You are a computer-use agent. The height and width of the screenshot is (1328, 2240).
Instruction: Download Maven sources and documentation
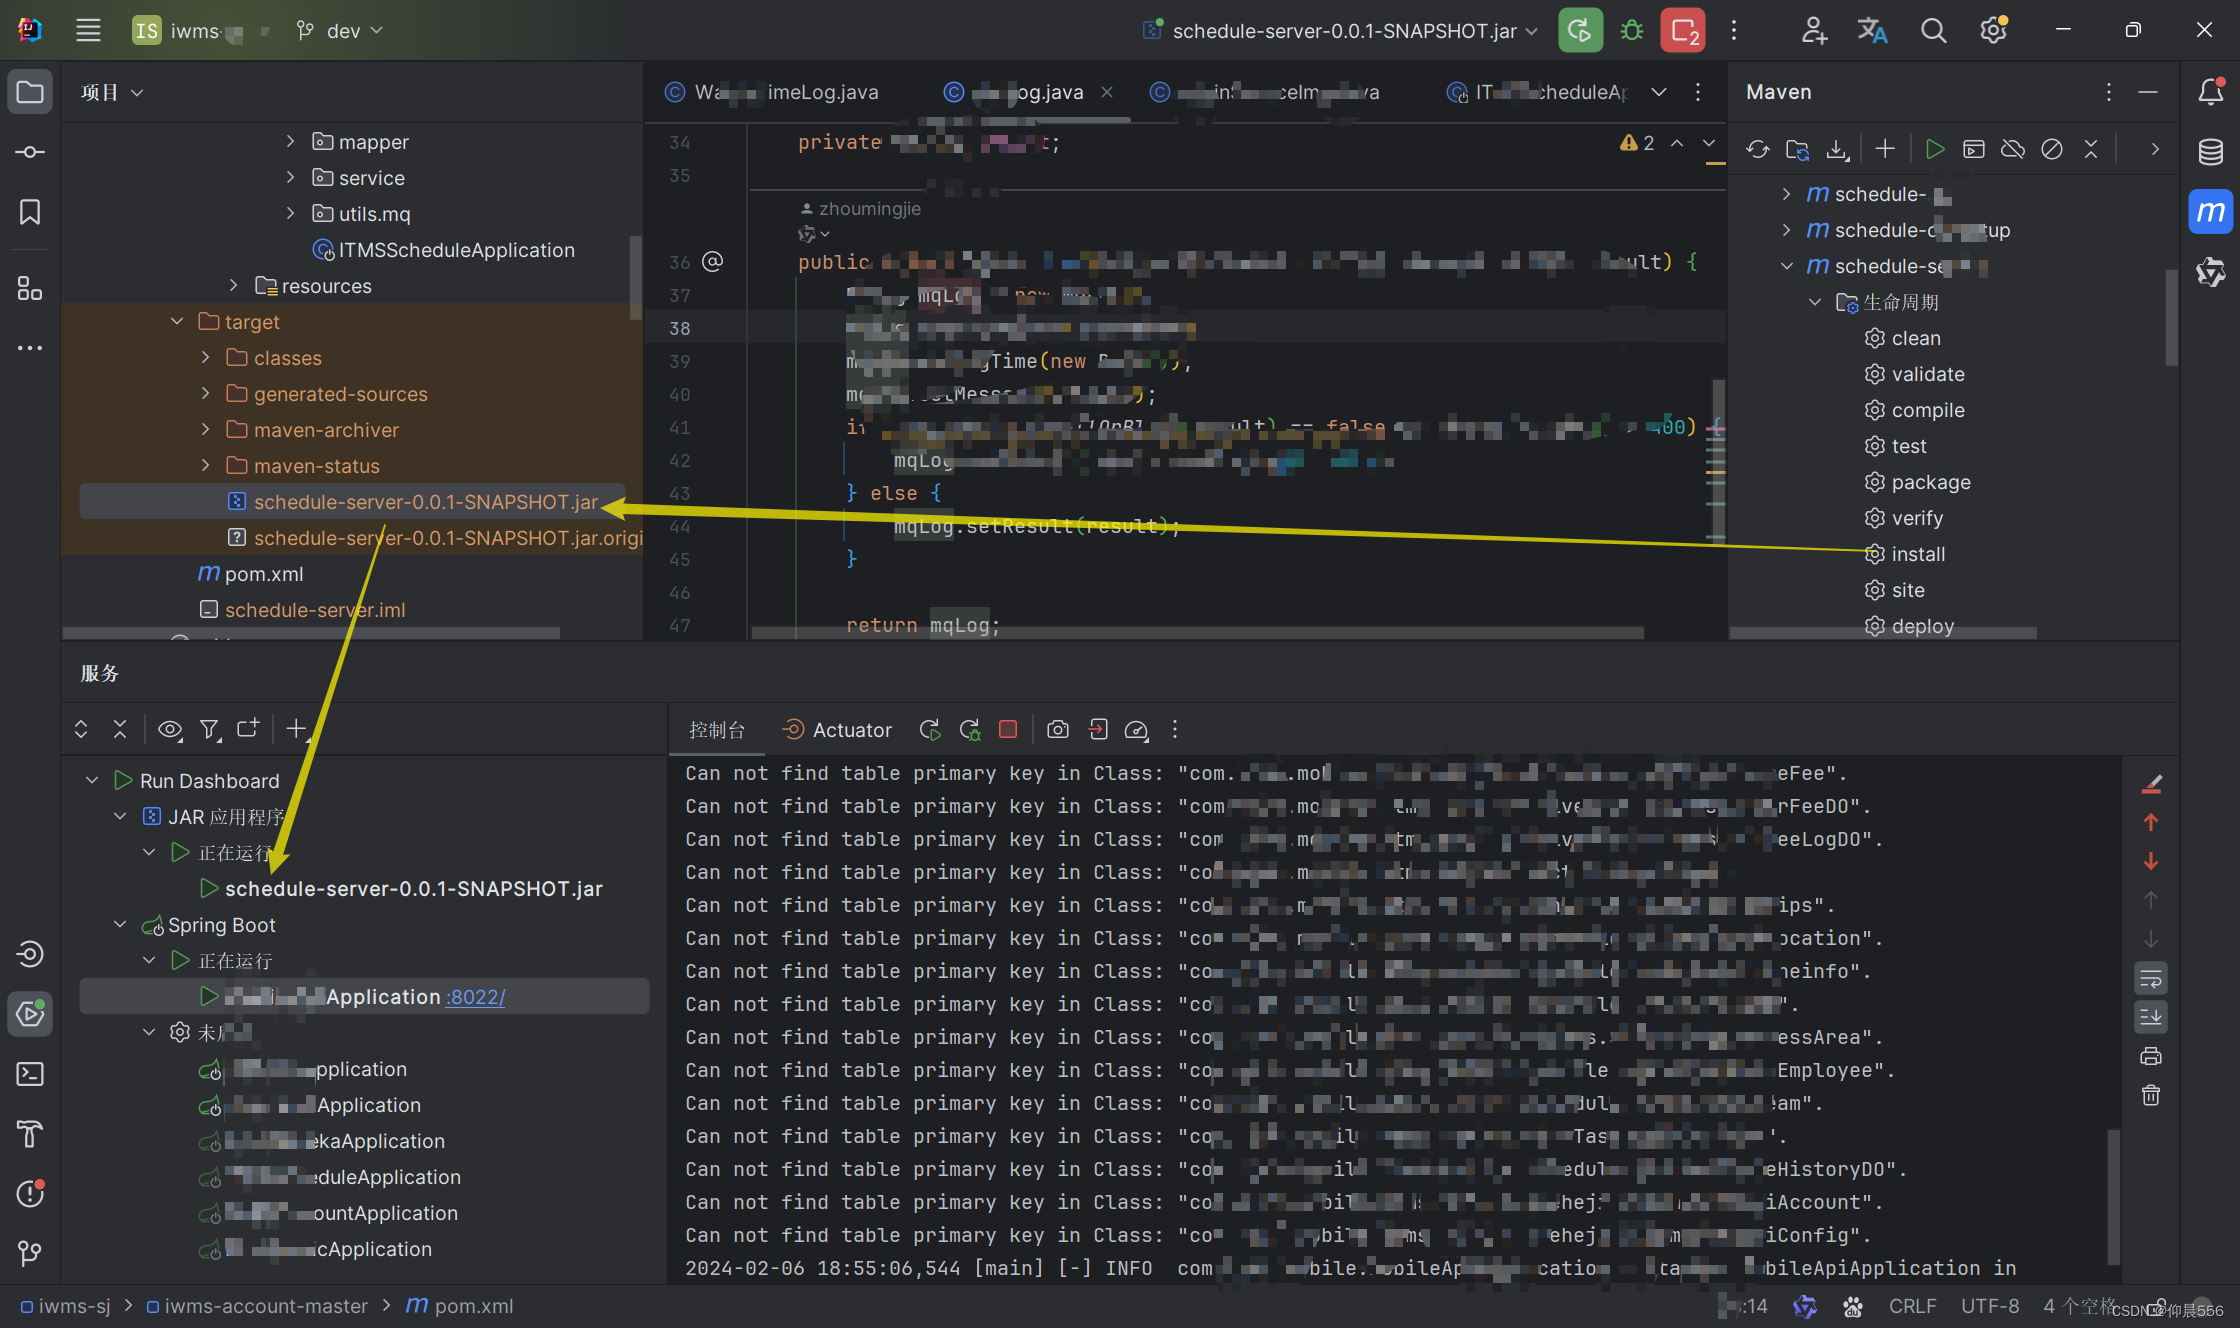(x=1837, y=149)
